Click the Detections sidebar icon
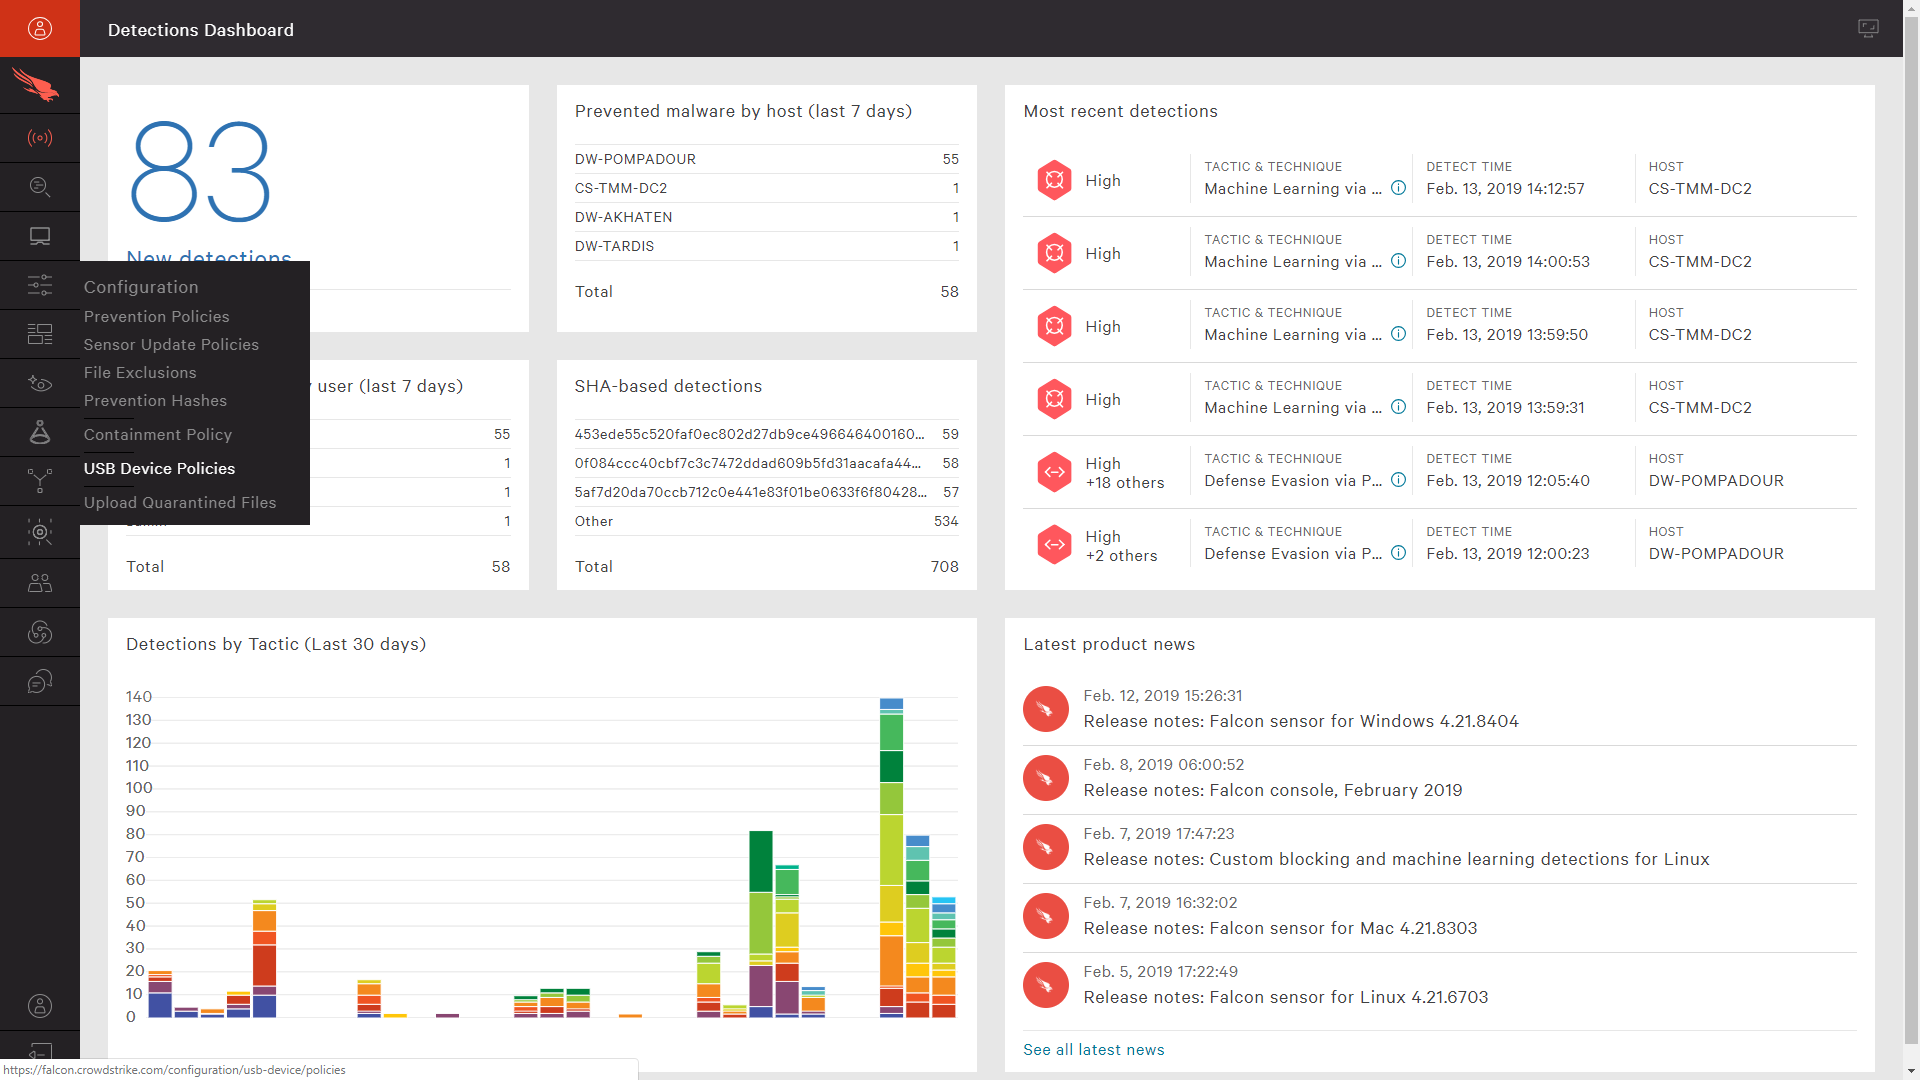 click(38, 138)
